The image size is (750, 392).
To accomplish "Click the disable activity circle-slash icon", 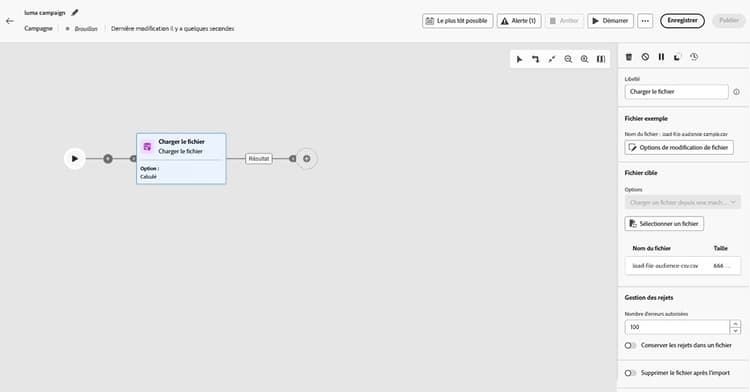I will coord(645,57).
